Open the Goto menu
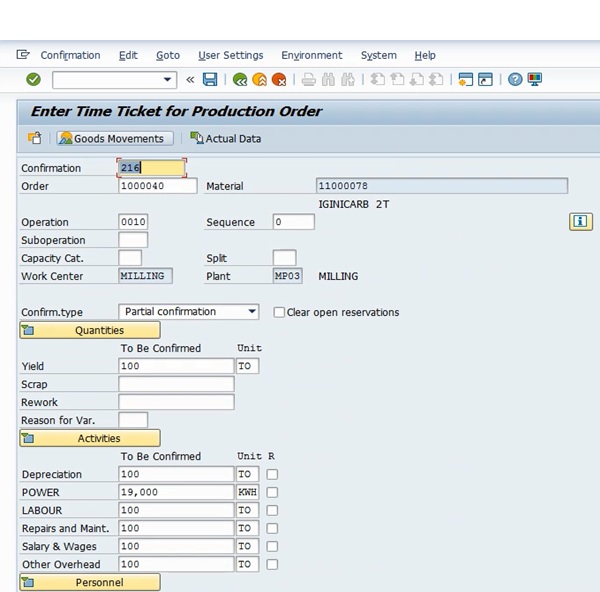 (x=168, y=55)
